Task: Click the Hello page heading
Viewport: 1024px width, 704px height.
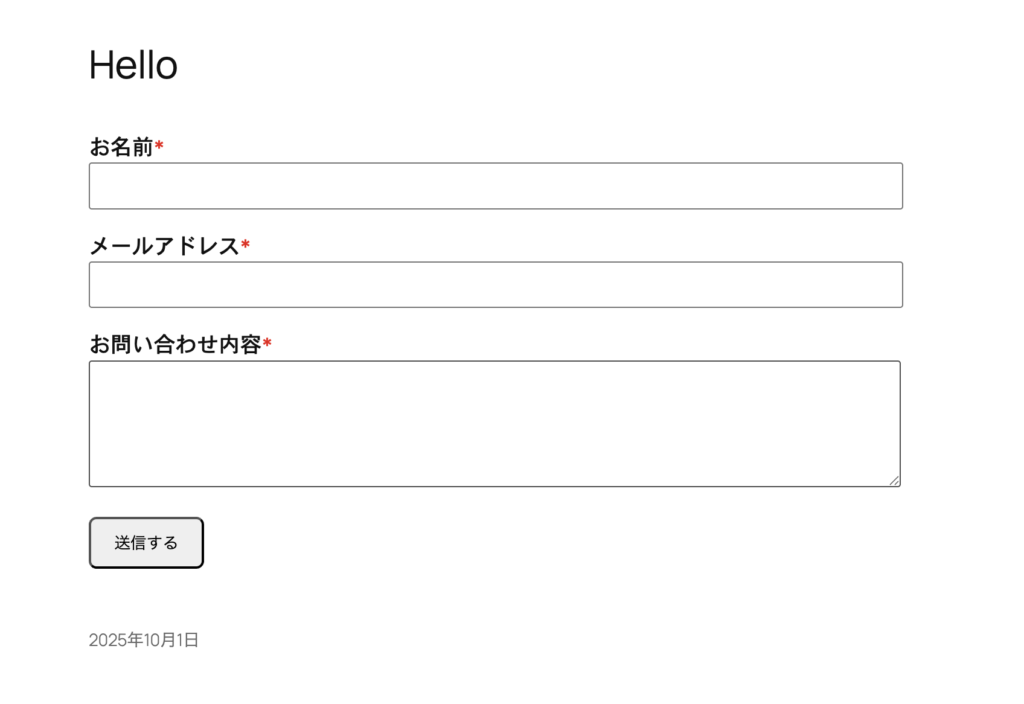Action: (x=133, y=66)
